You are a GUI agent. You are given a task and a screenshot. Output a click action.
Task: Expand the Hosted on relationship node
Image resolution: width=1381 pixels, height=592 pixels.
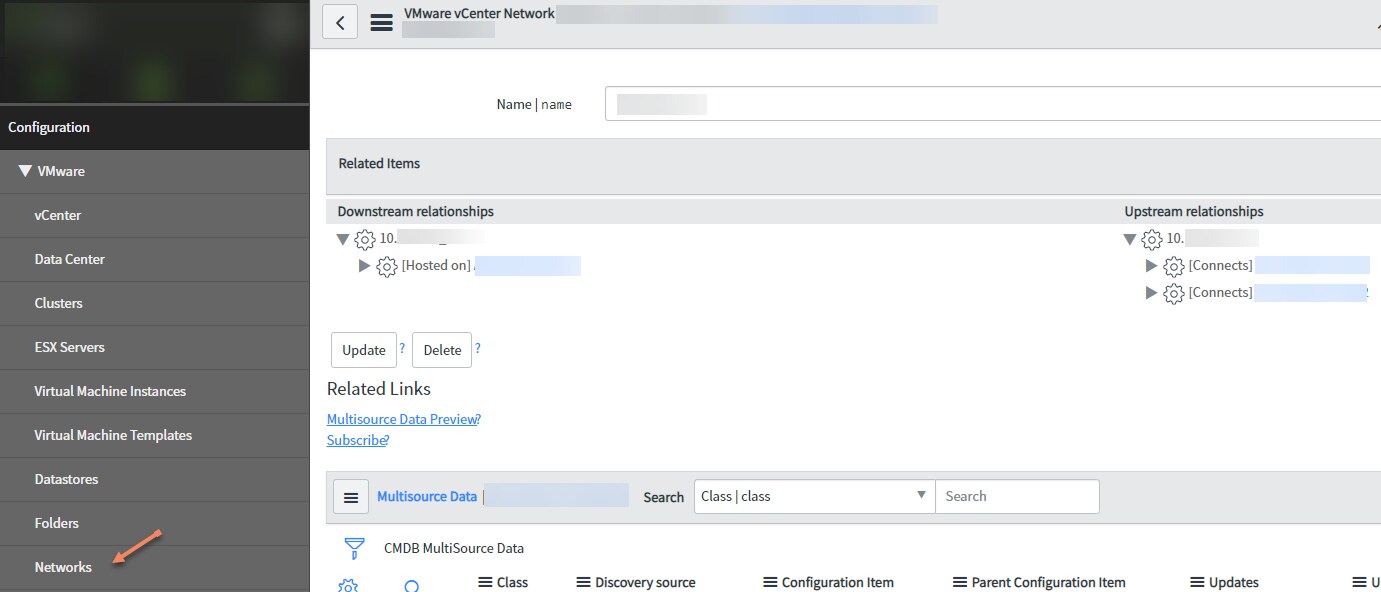[x=364, y=266]
